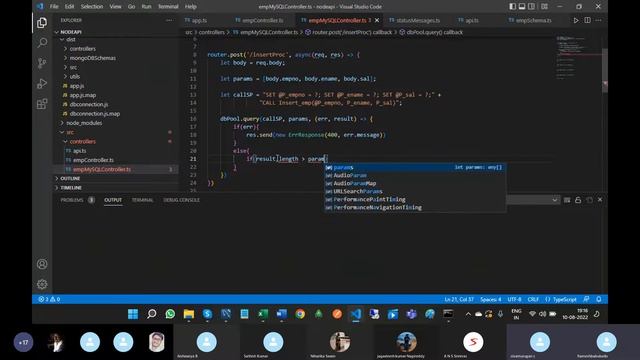The image size is (640, 360).
Task: Open the Terminal menu
Action: coord(168,7)
